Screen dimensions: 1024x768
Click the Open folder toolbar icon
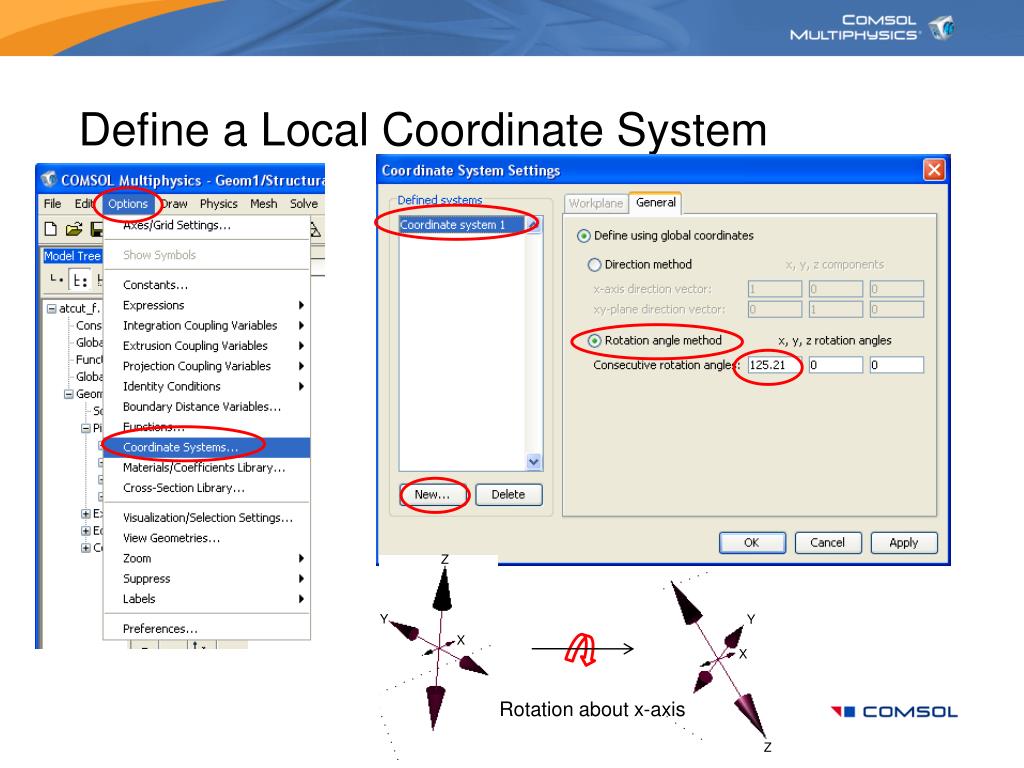click(x=74, y=229)
